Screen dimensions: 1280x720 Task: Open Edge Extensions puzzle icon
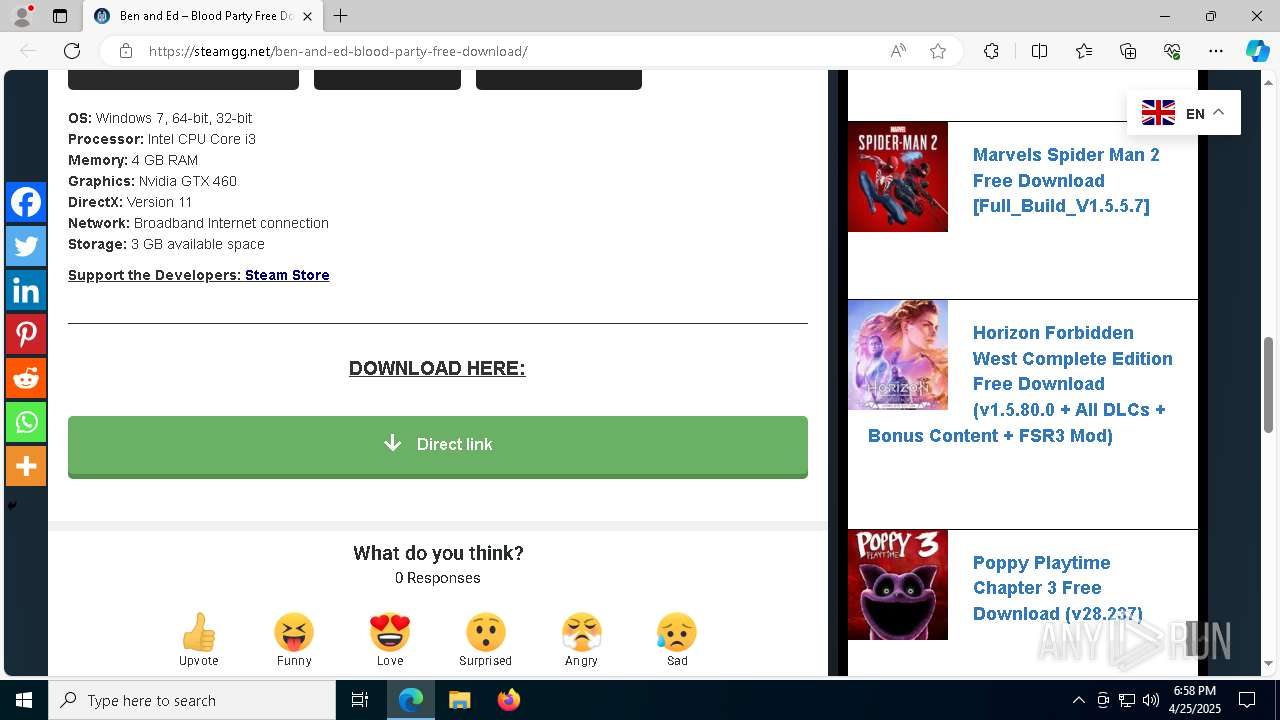[x=991, y=51]
